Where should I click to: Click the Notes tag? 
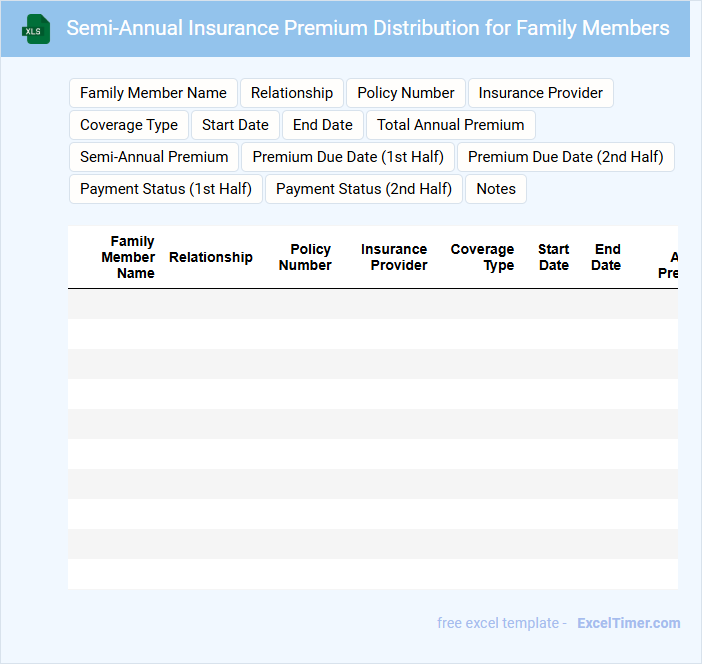496,189
